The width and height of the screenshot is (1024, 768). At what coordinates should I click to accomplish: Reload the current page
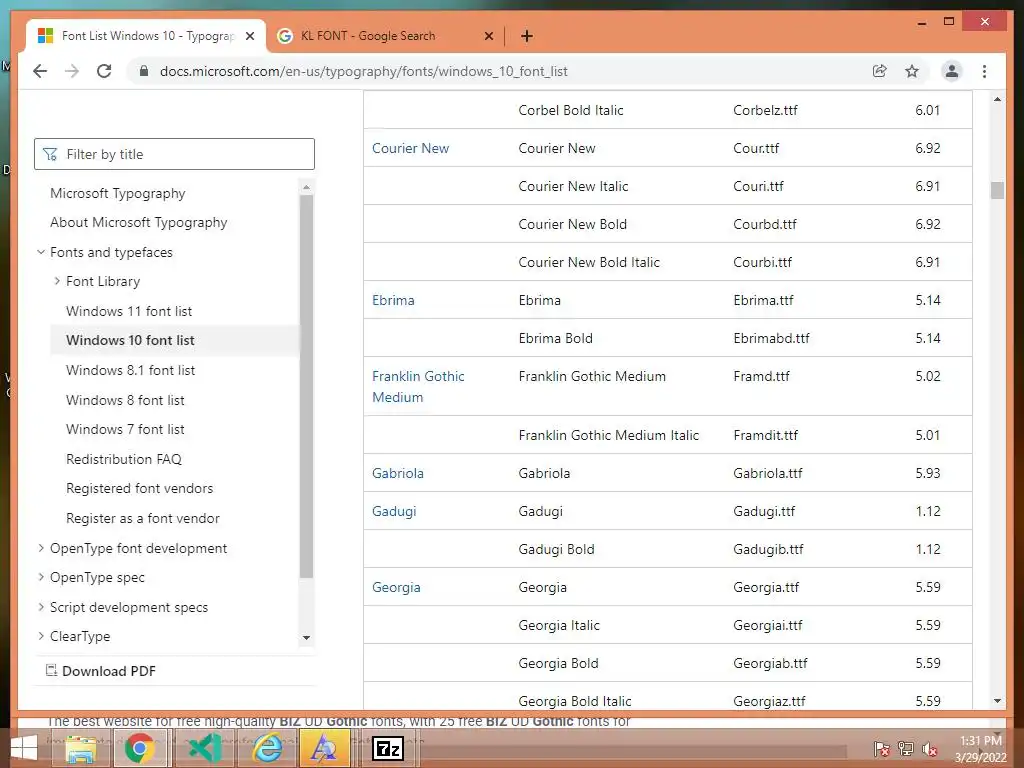(104, 71)
